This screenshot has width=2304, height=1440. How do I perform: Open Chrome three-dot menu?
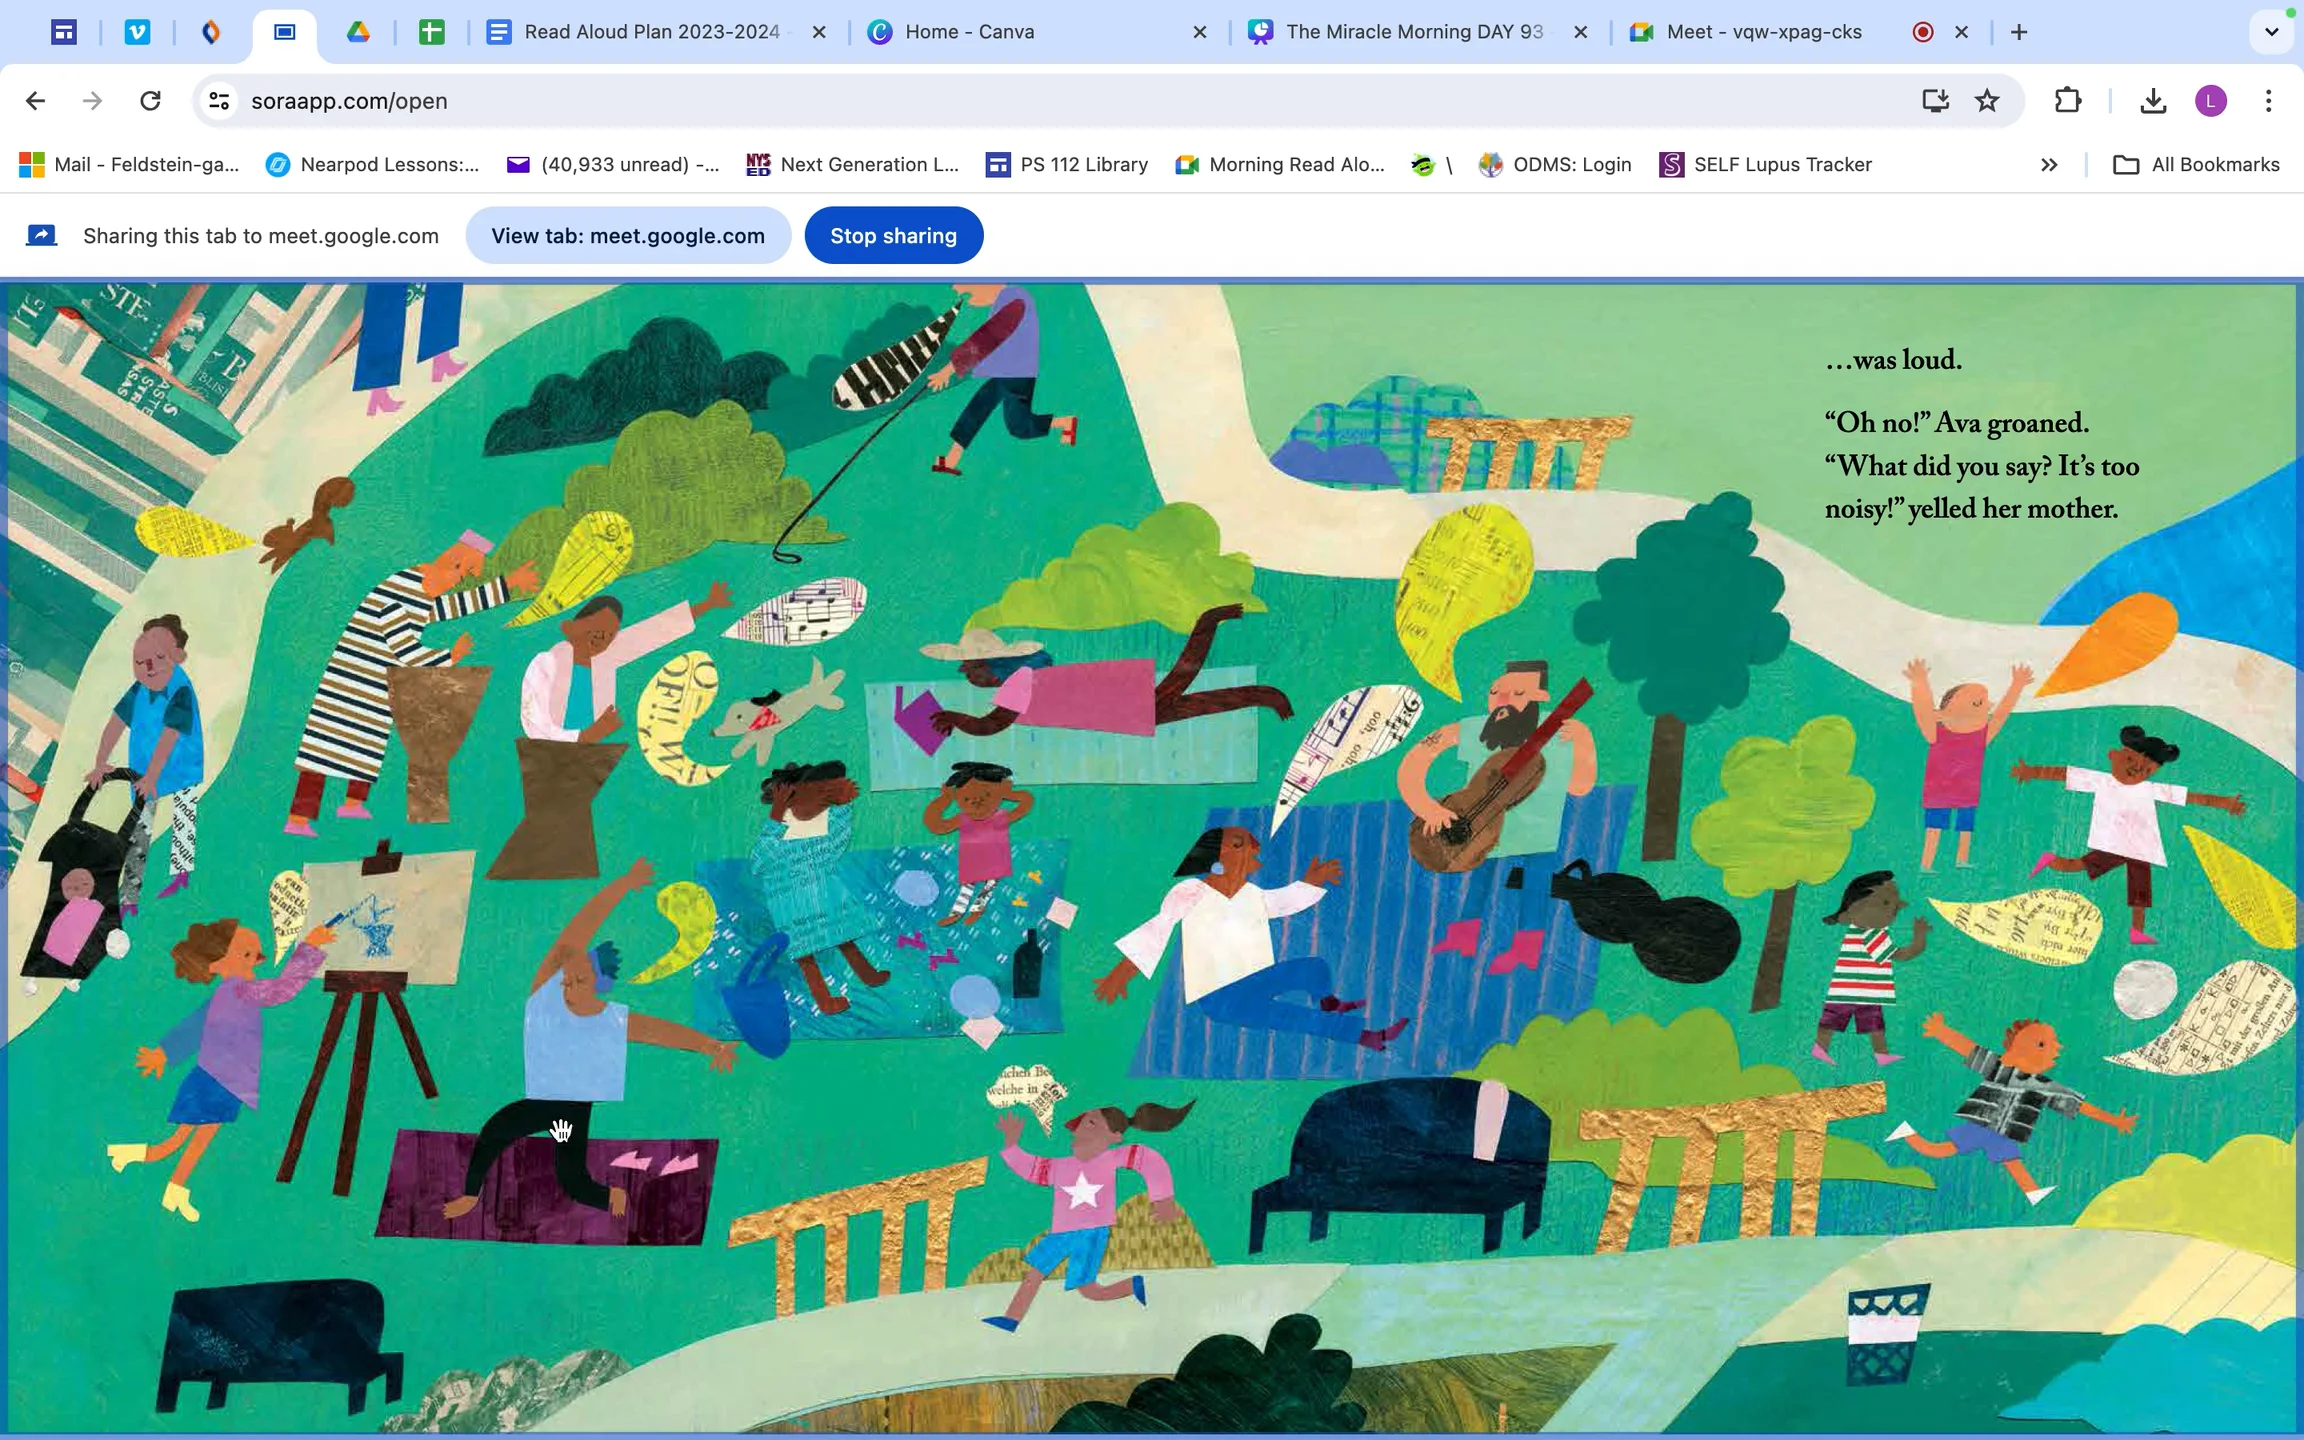[x=2268, y=101]
